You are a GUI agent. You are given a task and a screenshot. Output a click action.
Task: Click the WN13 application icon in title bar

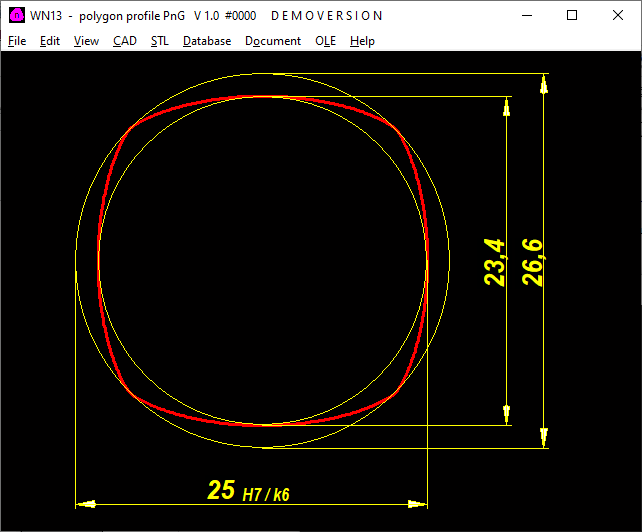pos(16,16)
